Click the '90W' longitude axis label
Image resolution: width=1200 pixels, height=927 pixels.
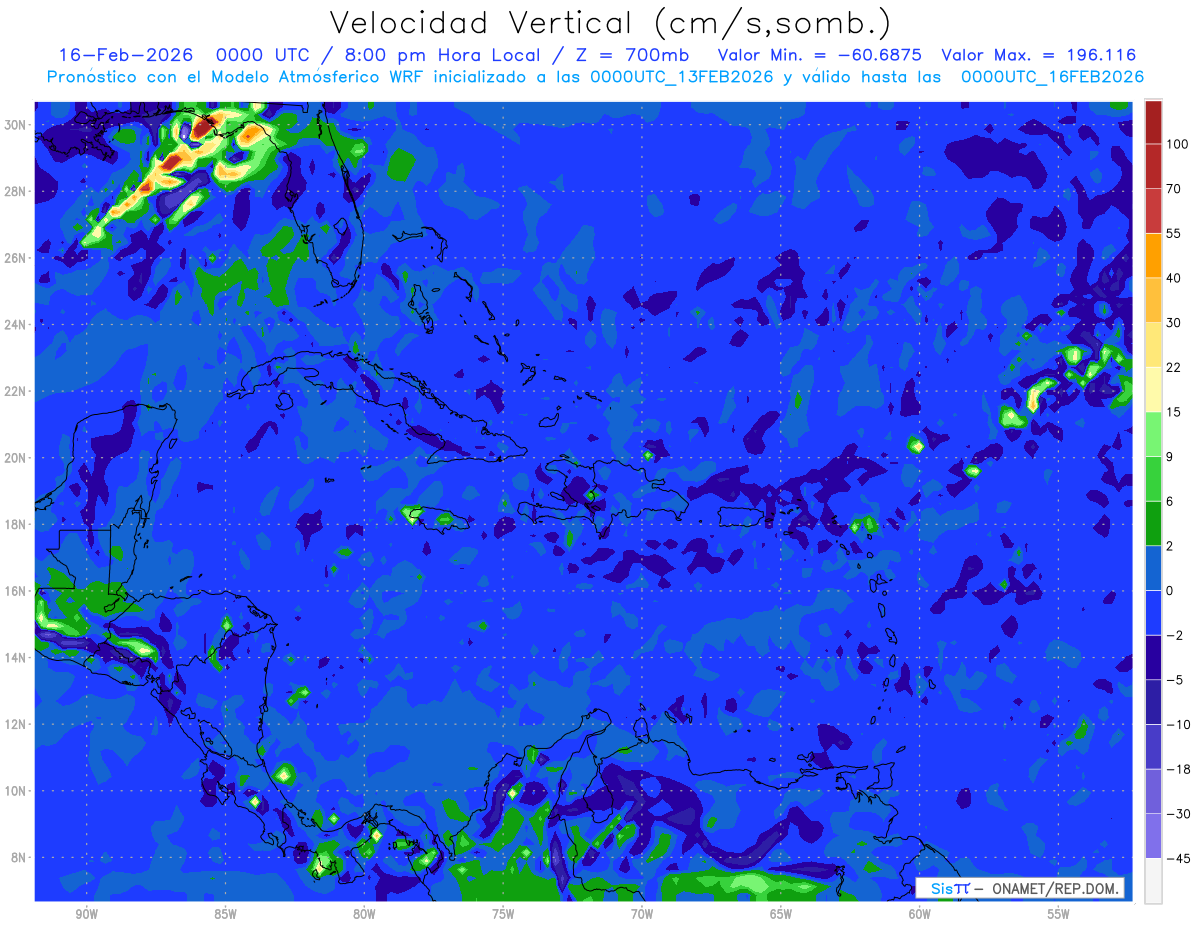[86, 914]
